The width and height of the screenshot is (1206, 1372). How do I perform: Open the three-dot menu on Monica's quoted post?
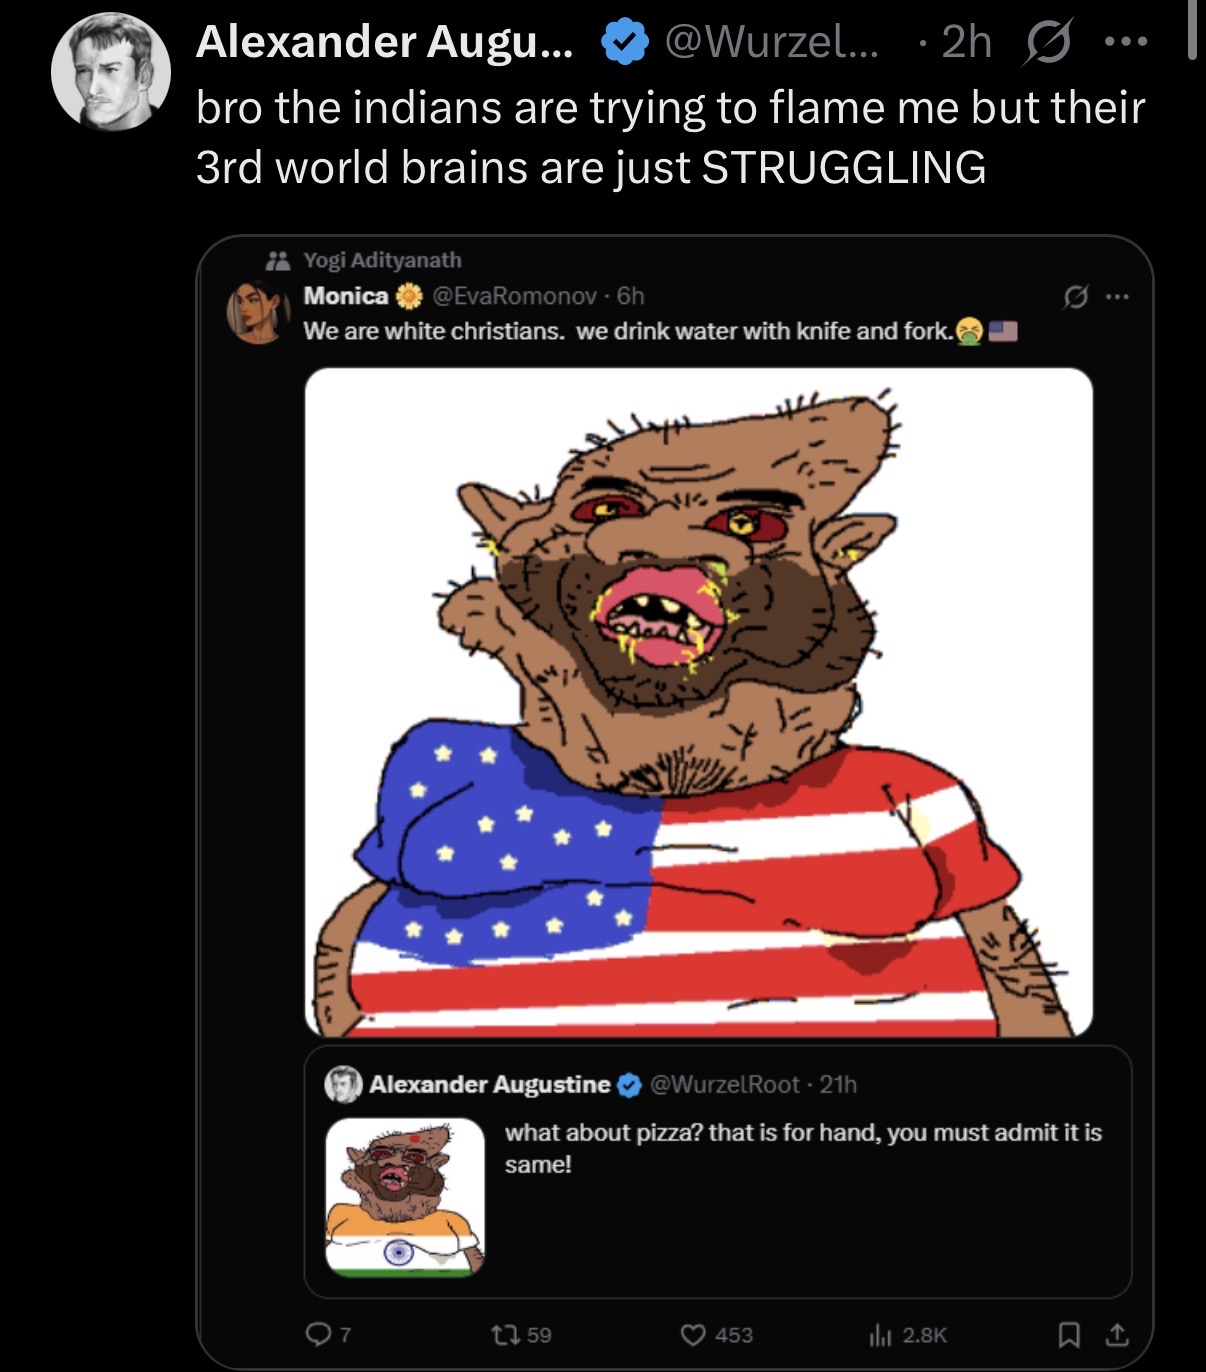tap(1117, 296)
